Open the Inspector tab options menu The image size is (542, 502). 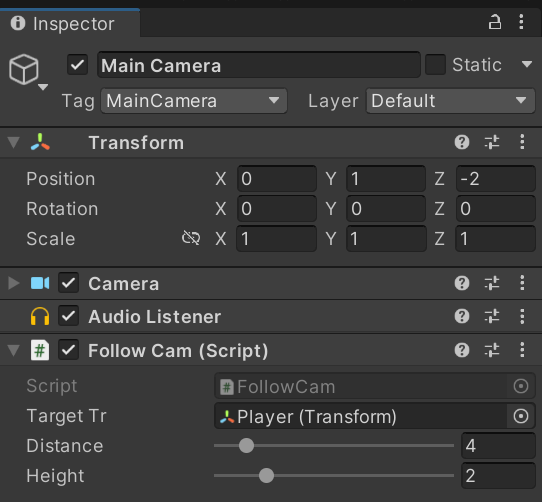coord(521,22)
